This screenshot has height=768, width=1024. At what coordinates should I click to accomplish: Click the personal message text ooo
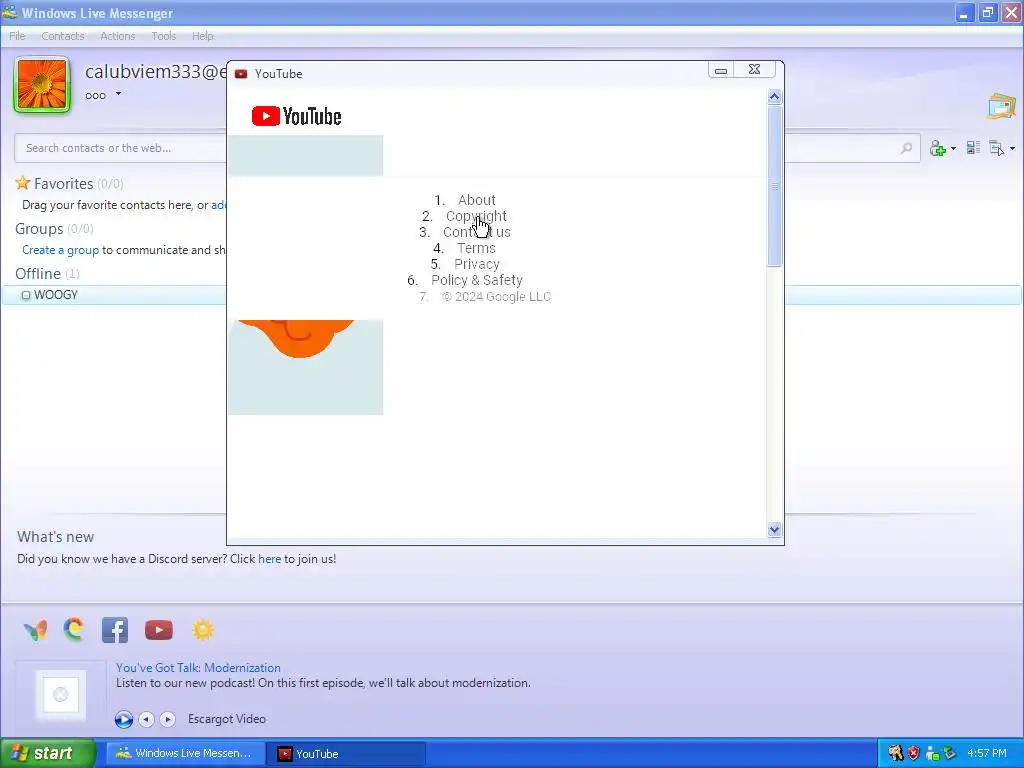(x=95, y=95)
